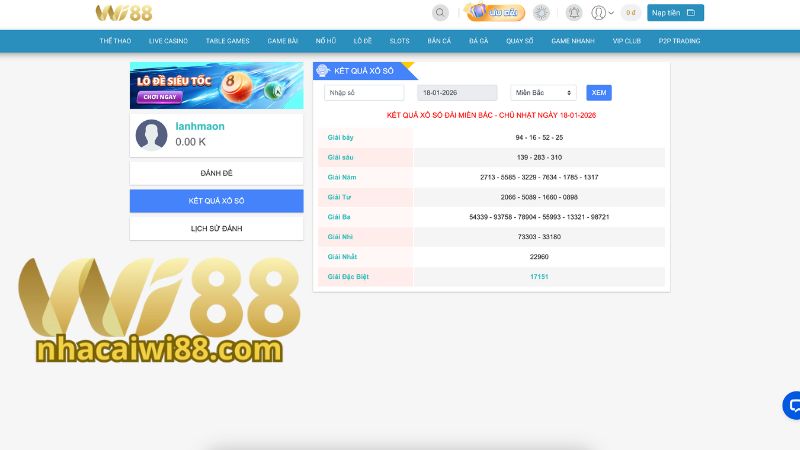Click the Giải Tư numbers starting 2066
800x450 pixels.
tap(539, 197)
